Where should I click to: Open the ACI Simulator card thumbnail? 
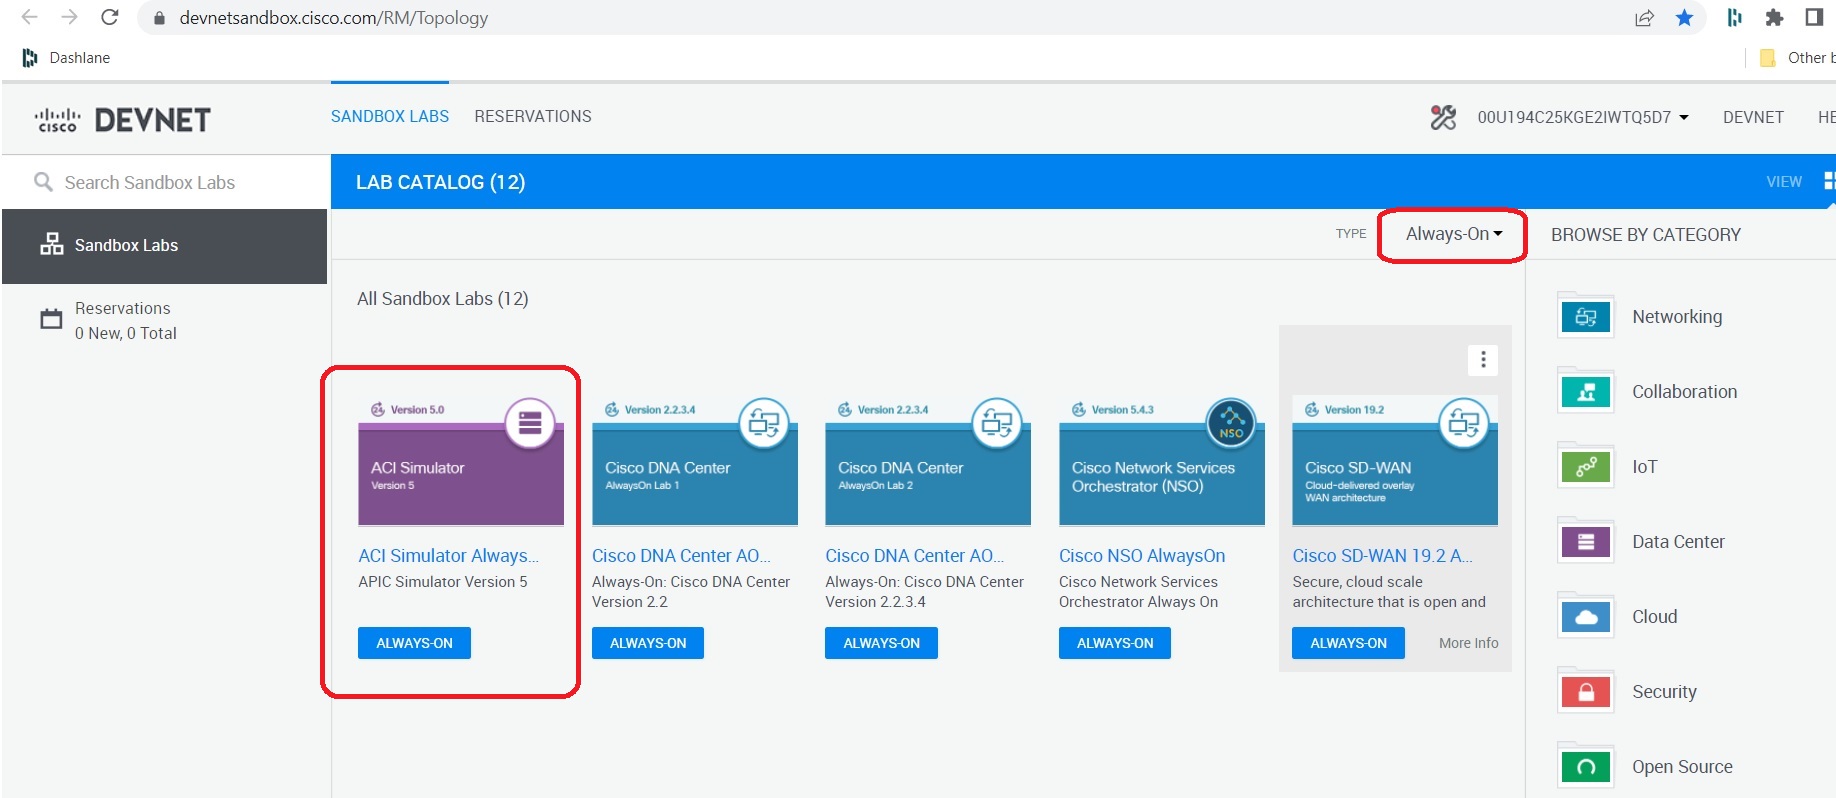461,461
